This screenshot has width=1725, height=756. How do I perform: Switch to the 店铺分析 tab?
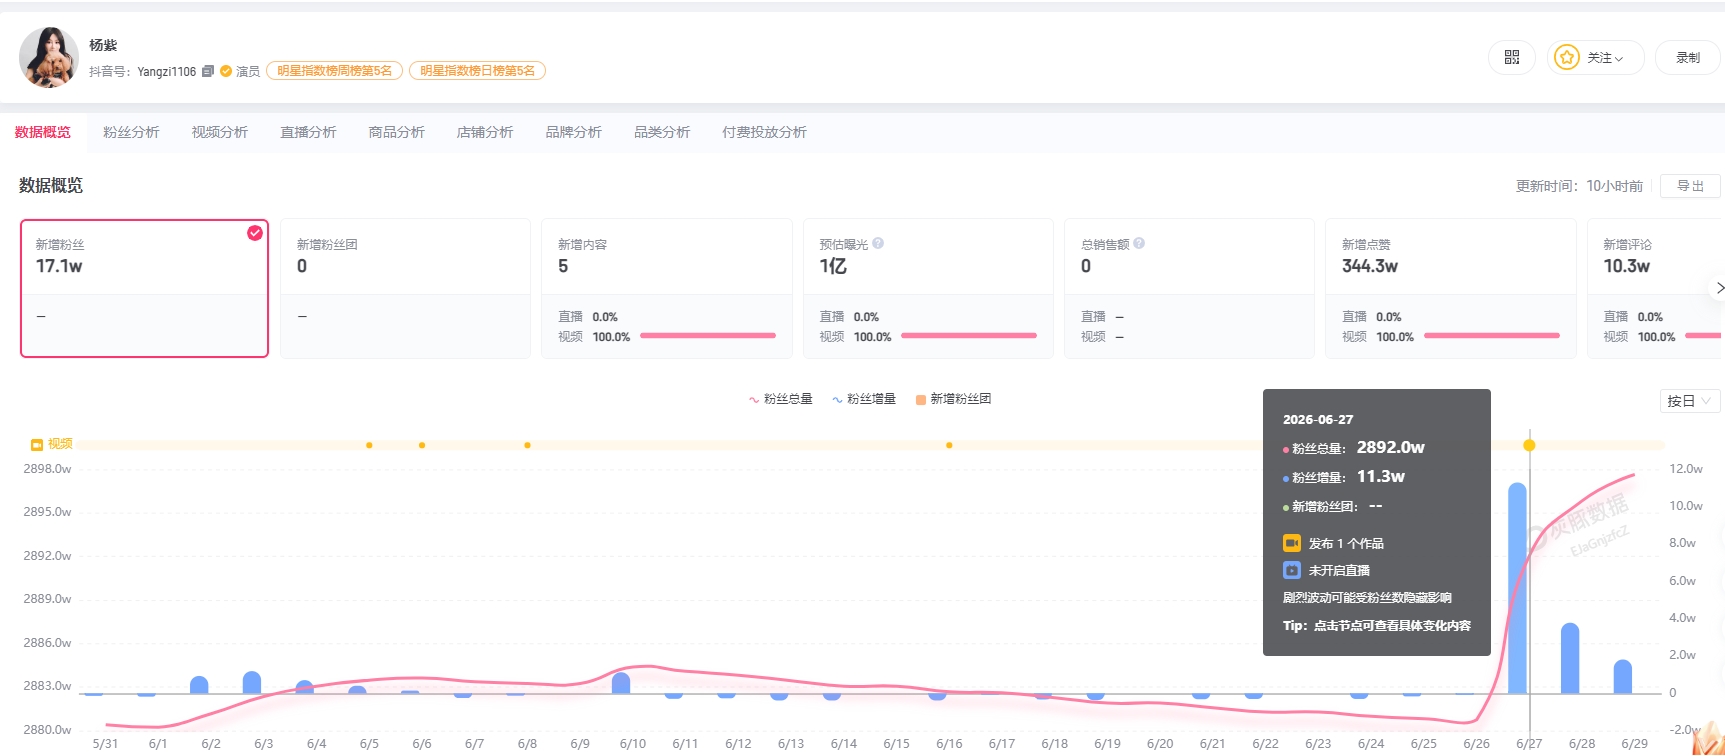485,132
